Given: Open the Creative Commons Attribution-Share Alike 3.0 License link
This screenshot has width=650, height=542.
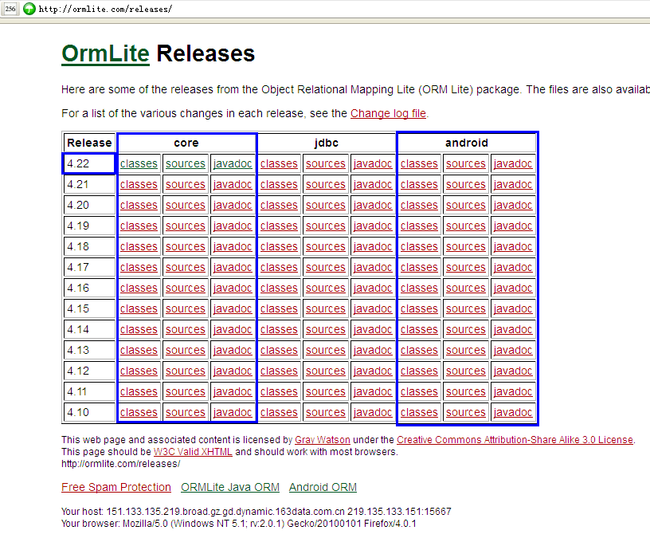Looking at the screenshot, I should 515,440.
